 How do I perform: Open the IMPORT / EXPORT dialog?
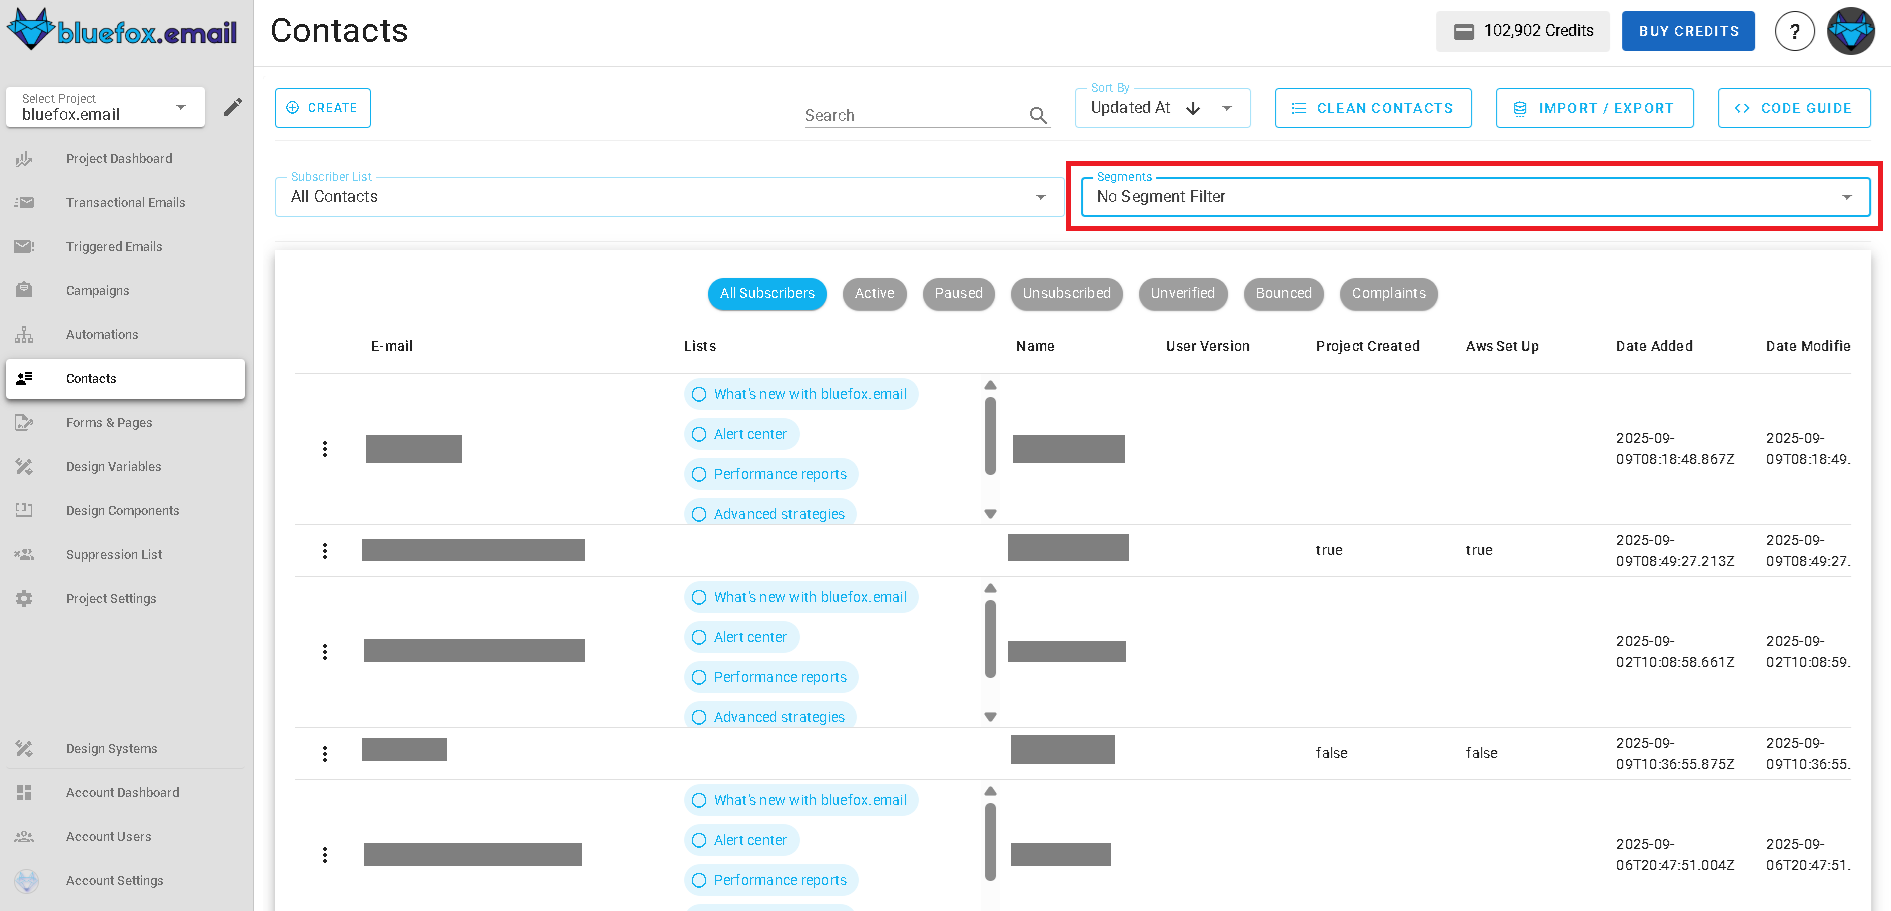pos(1594,107)
